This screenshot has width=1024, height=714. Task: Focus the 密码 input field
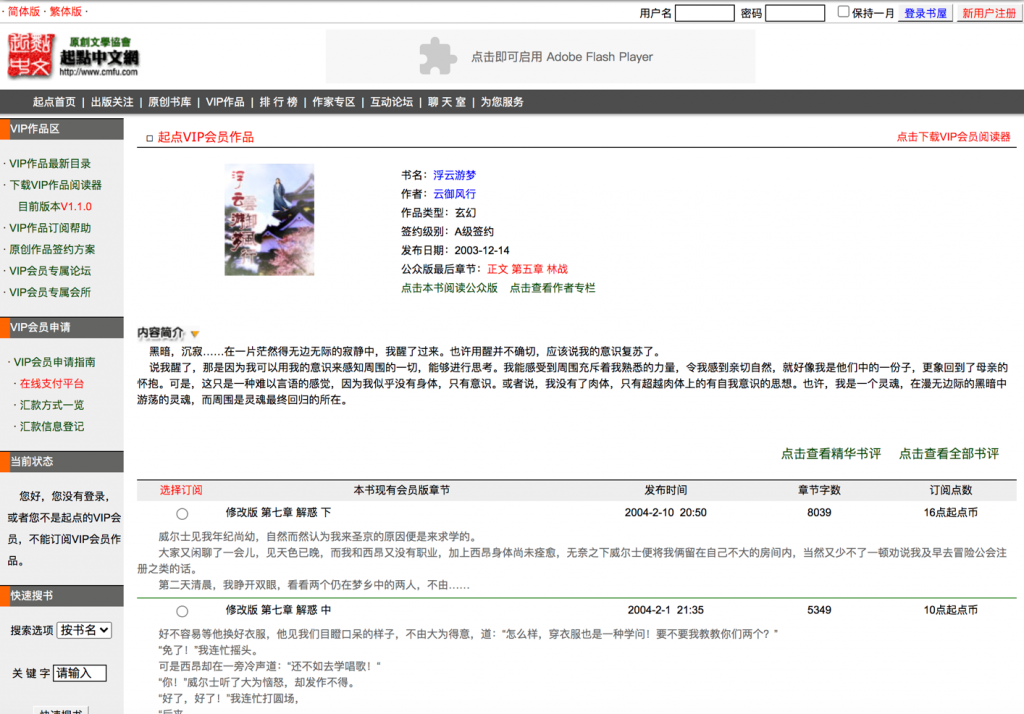795,13
